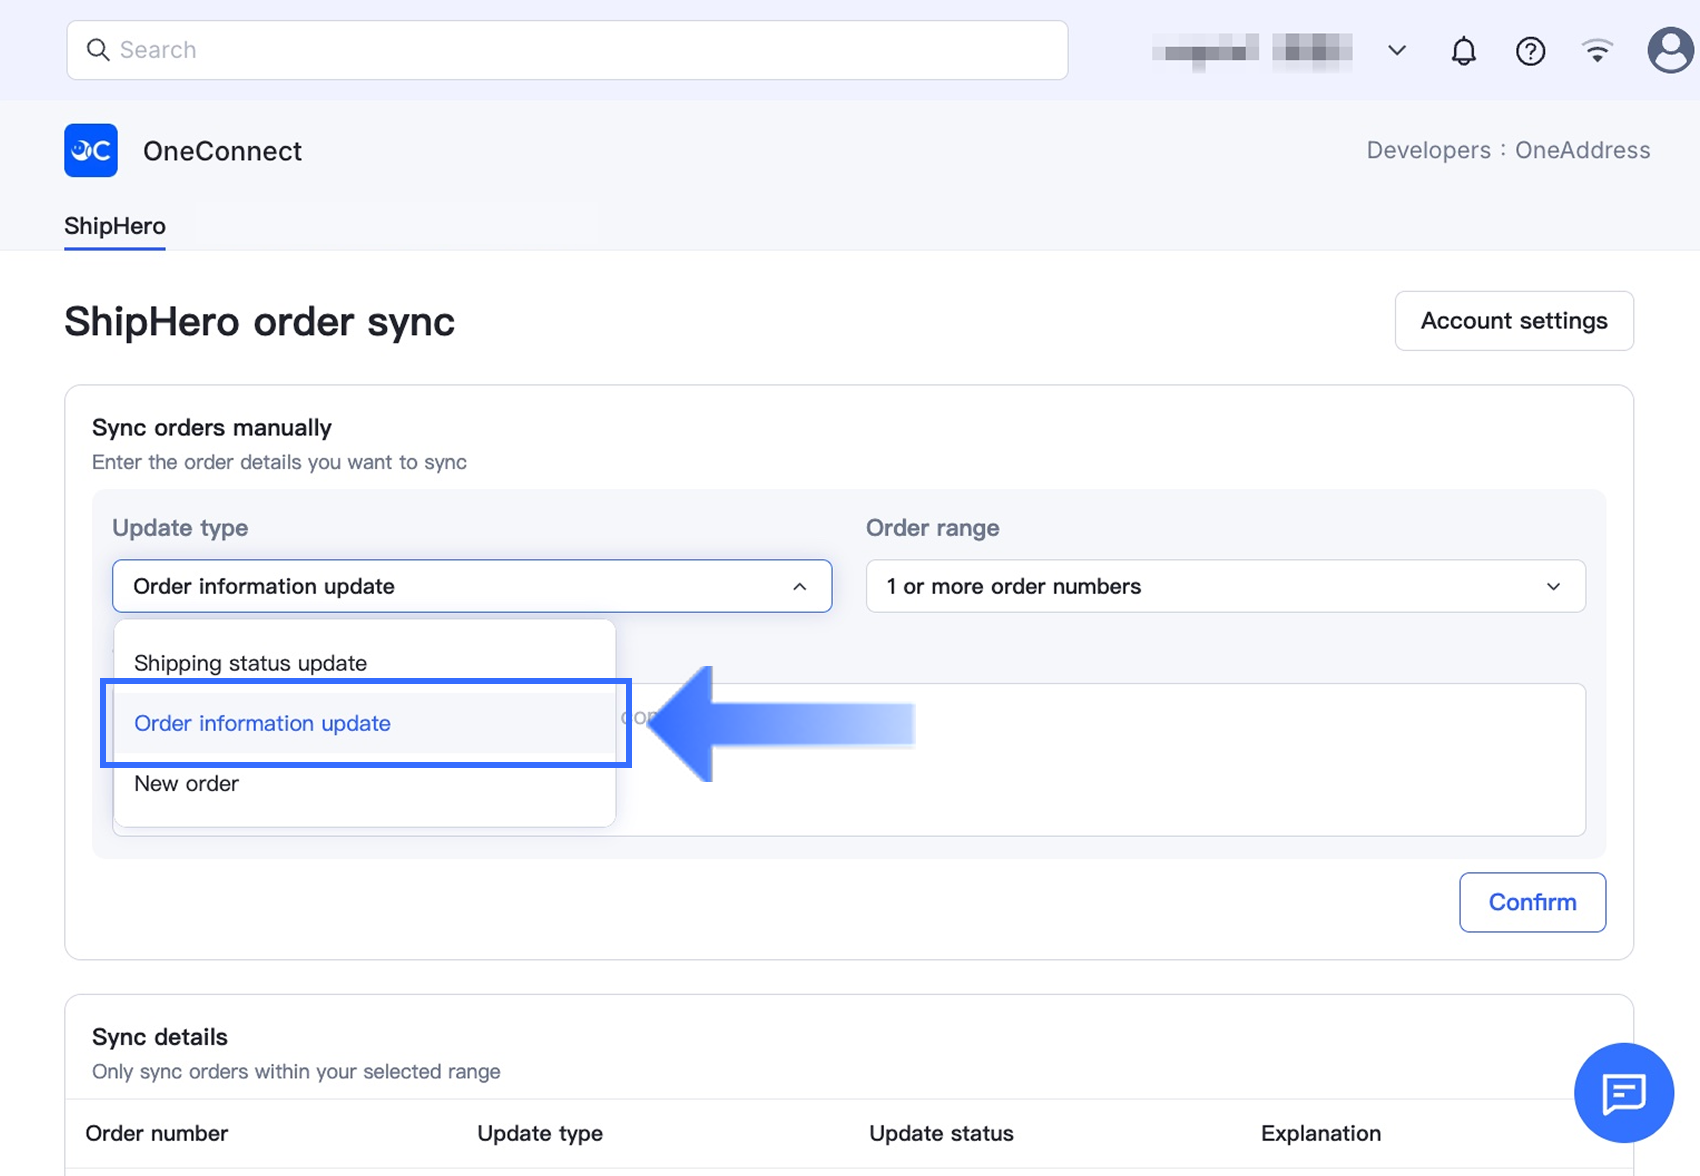Click the search magnifier icon
This screenshot has height=1176, width=1700.
(98, 50)
